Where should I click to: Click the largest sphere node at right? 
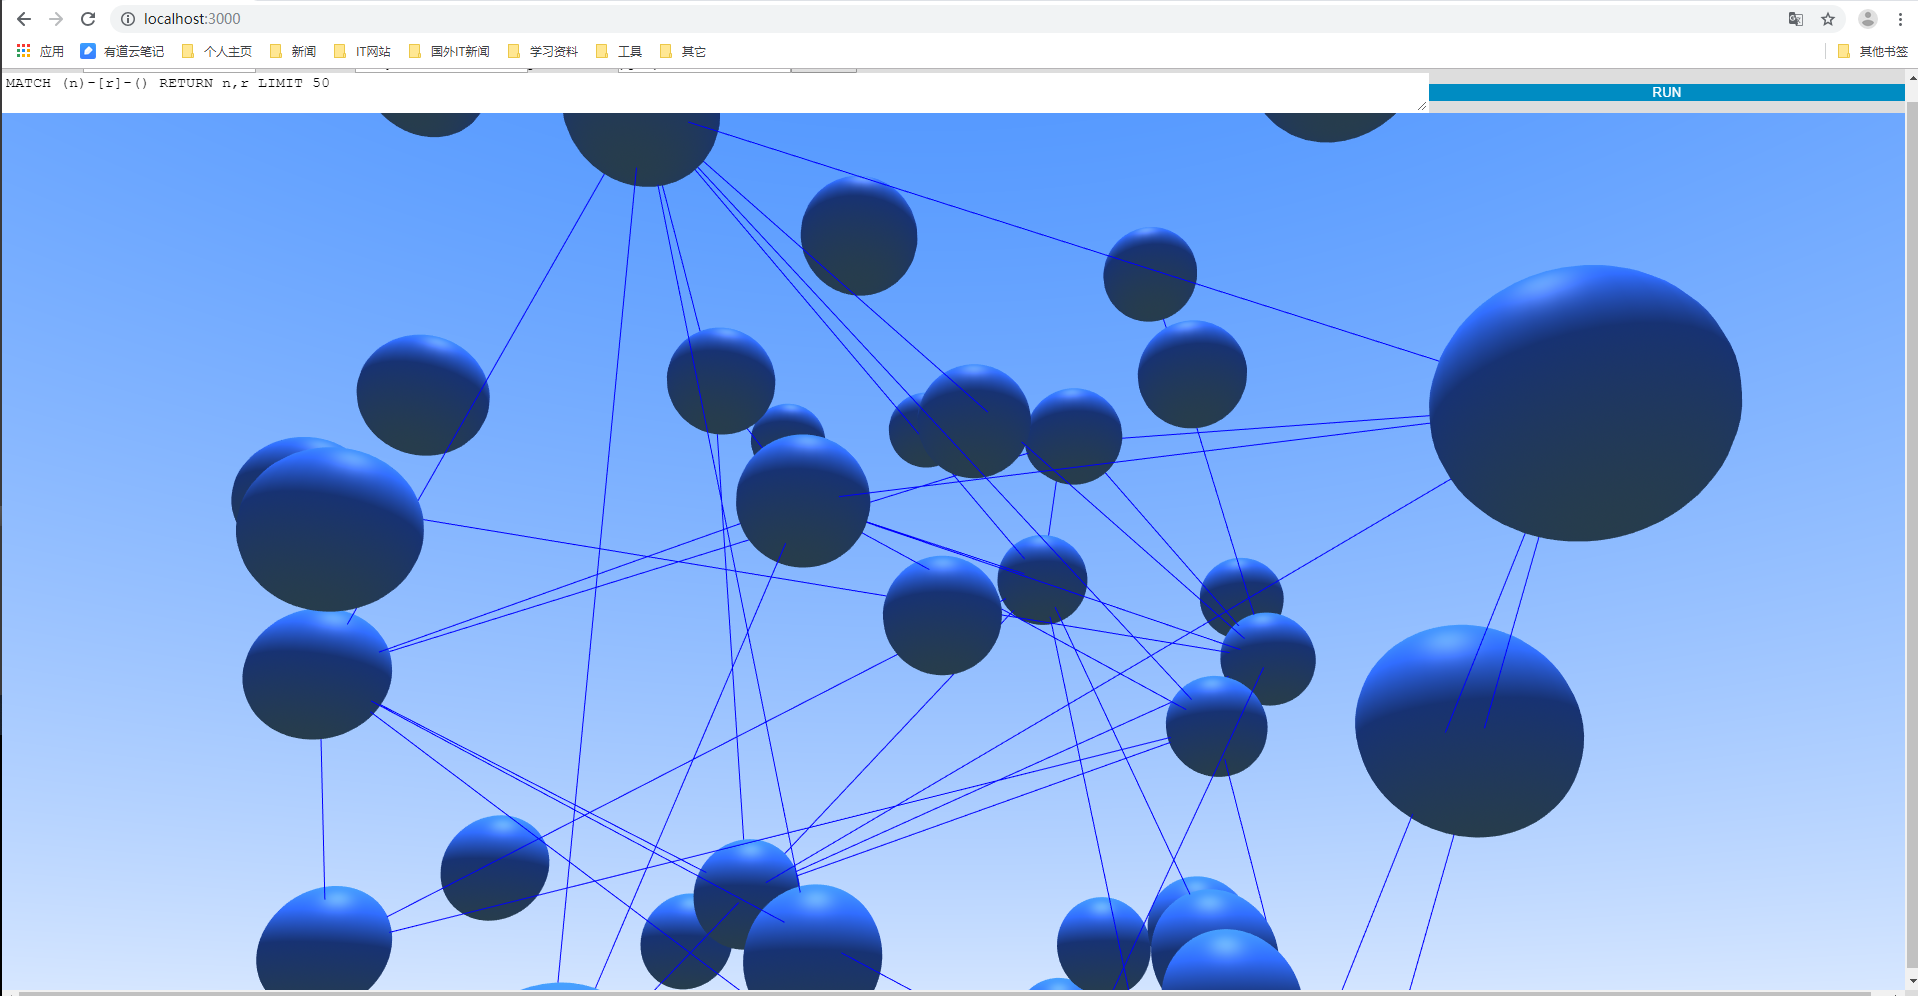tap(1585, 403)
